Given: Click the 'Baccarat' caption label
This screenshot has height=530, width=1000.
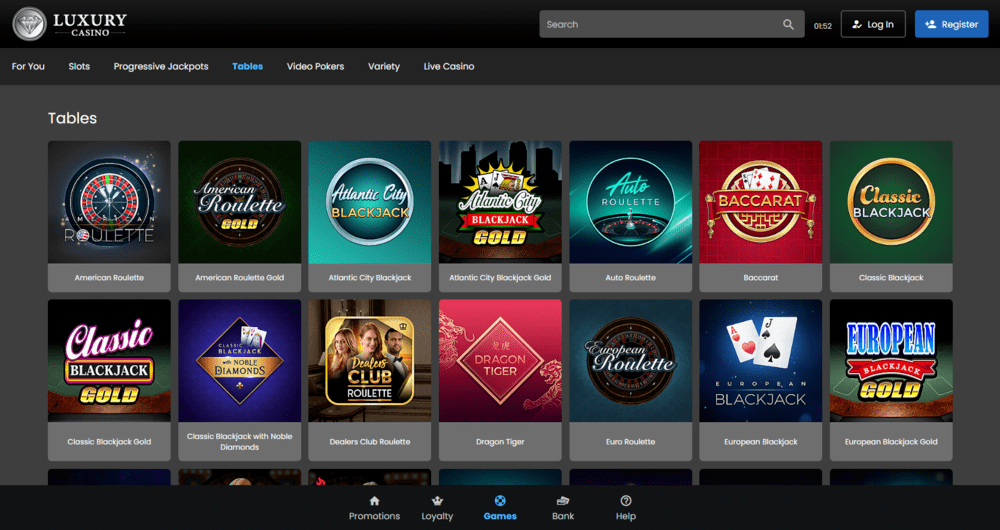Looking at the screenshot, I should point(761,277).
